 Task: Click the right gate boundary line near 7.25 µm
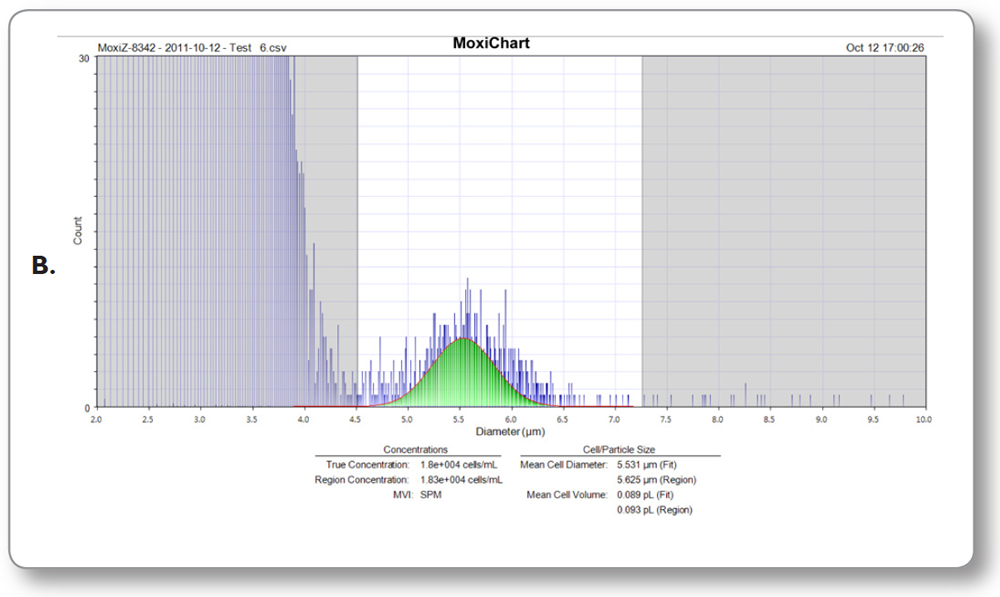[642, 230]
